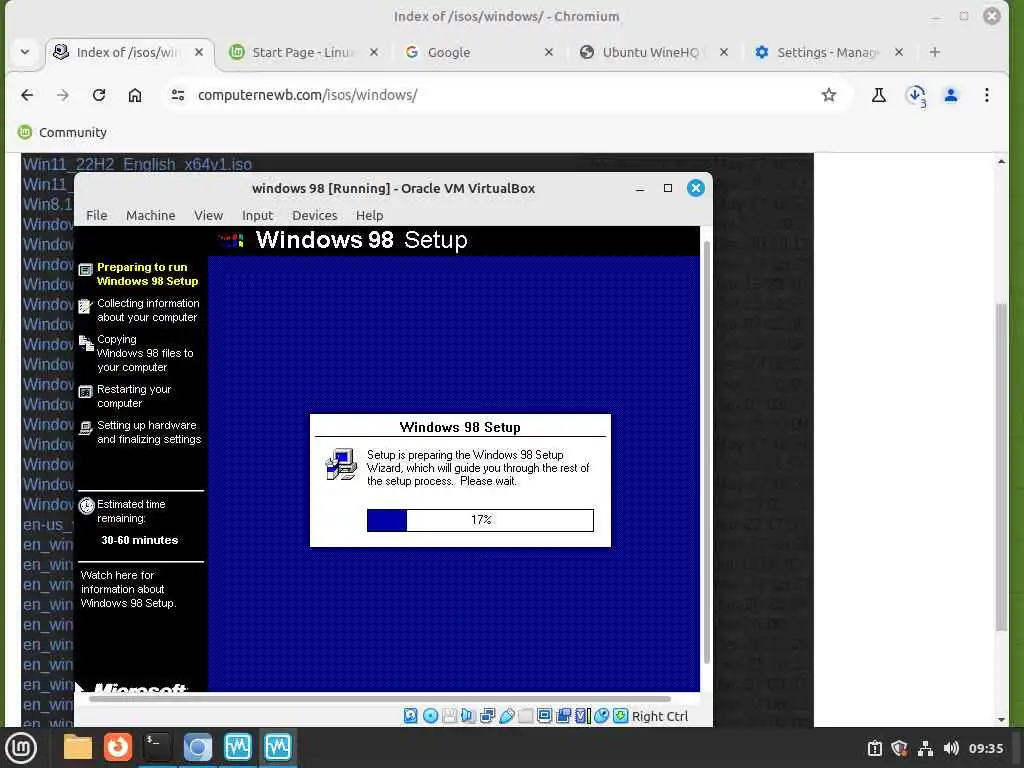Close the Index of /isos/windows tab
The image size is (1024, 768).
point(199,52)
